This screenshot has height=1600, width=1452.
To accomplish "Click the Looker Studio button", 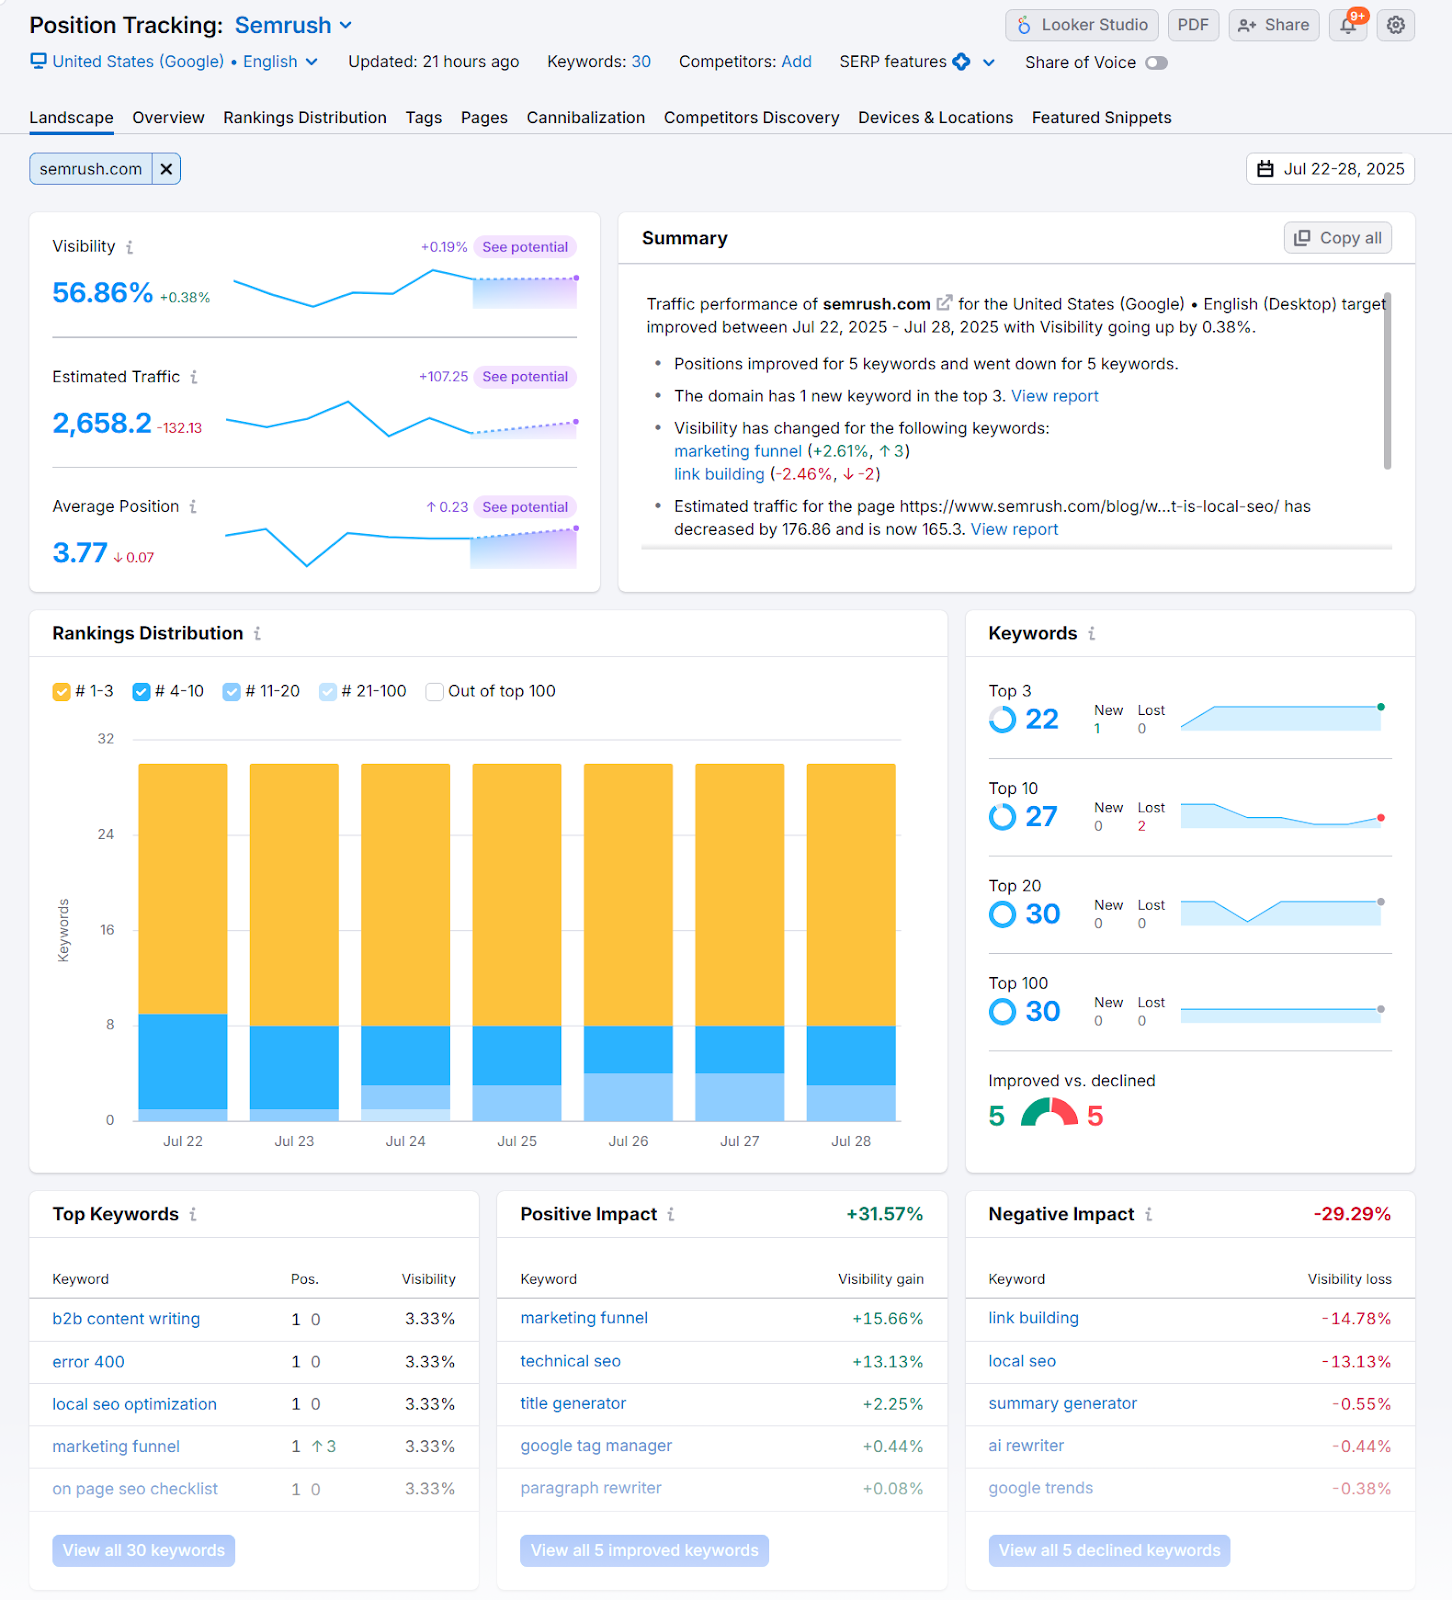I will 1082,25.
